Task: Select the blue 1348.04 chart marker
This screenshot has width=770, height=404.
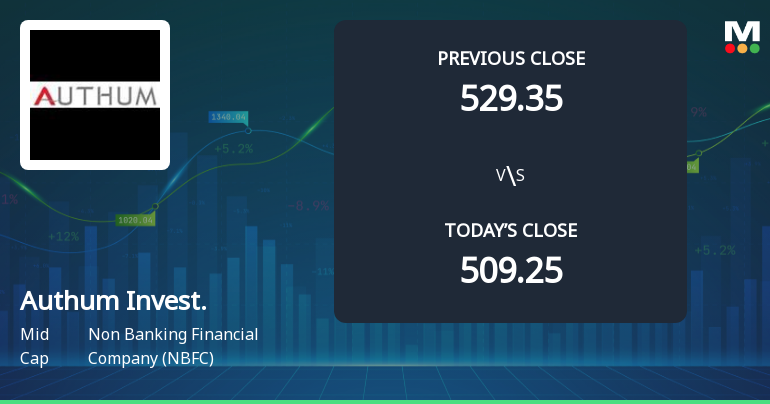Action: pos(227,117)
